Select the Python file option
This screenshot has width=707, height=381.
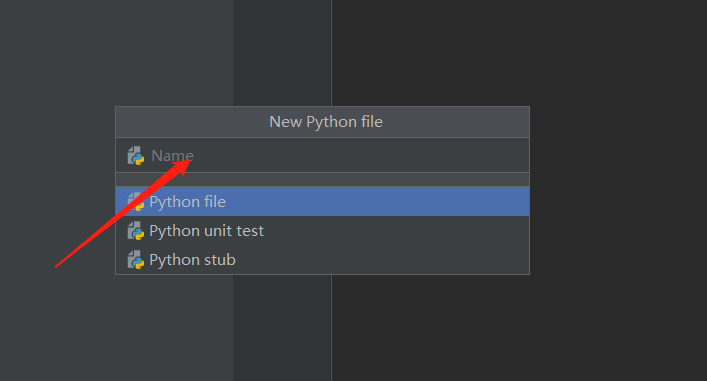click(x=322, y=202)
